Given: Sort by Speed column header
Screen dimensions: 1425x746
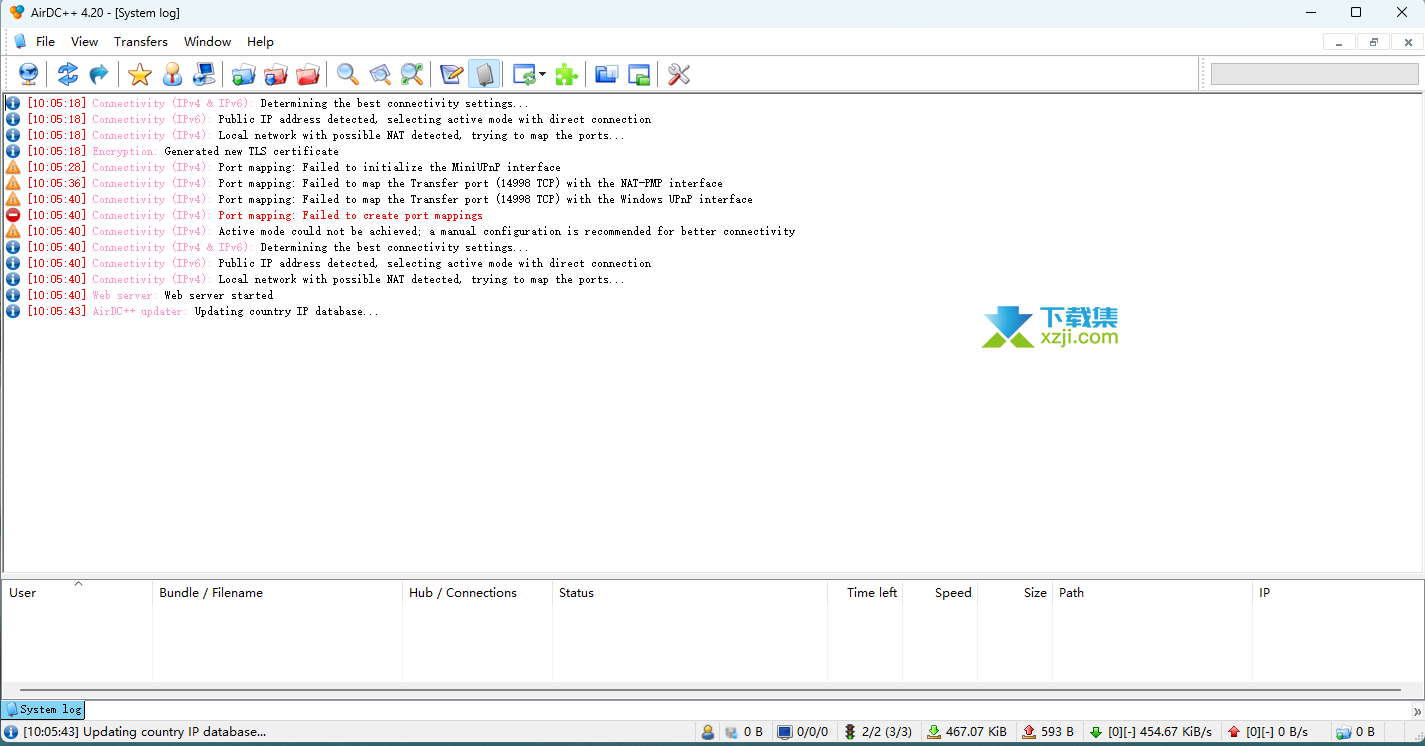Looking at the screenshot, I should coord(940,593).
